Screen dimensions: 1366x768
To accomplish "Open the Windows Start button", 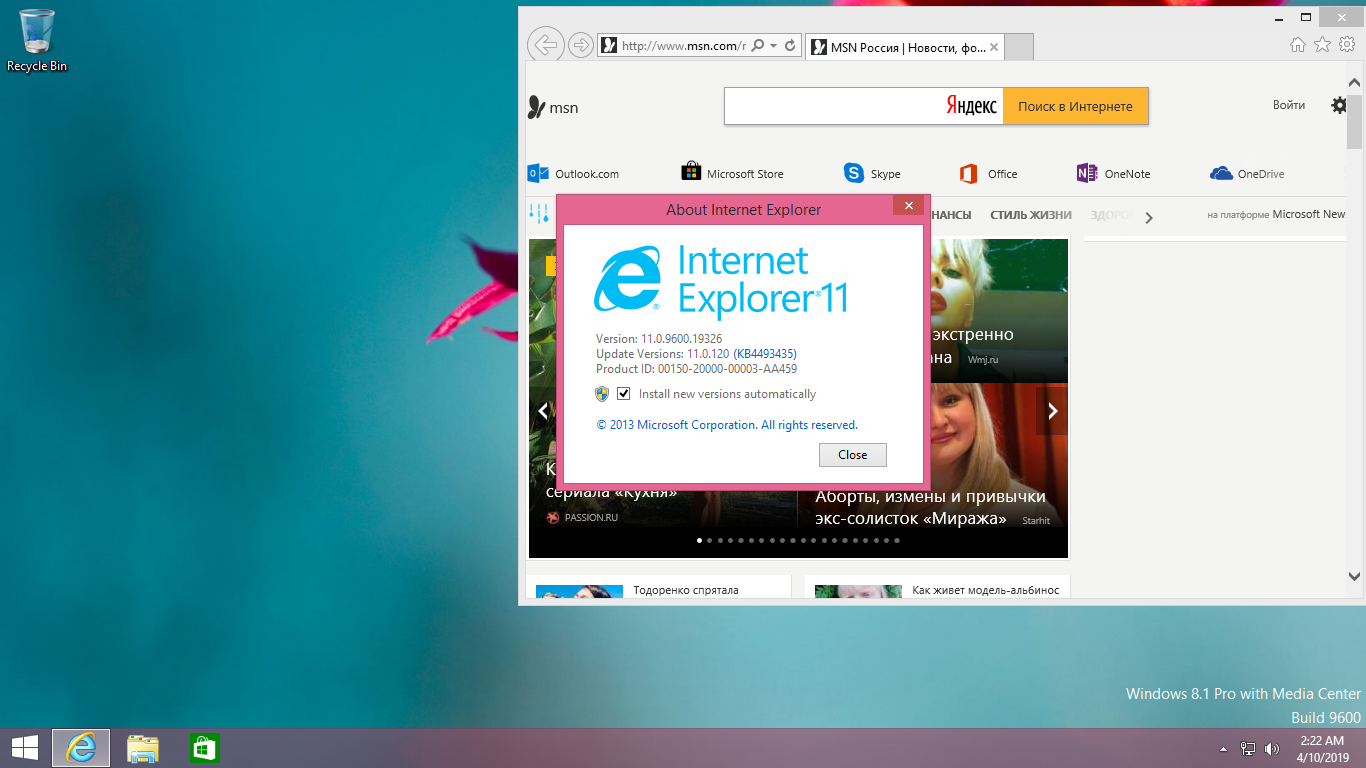I will (24, 748).
